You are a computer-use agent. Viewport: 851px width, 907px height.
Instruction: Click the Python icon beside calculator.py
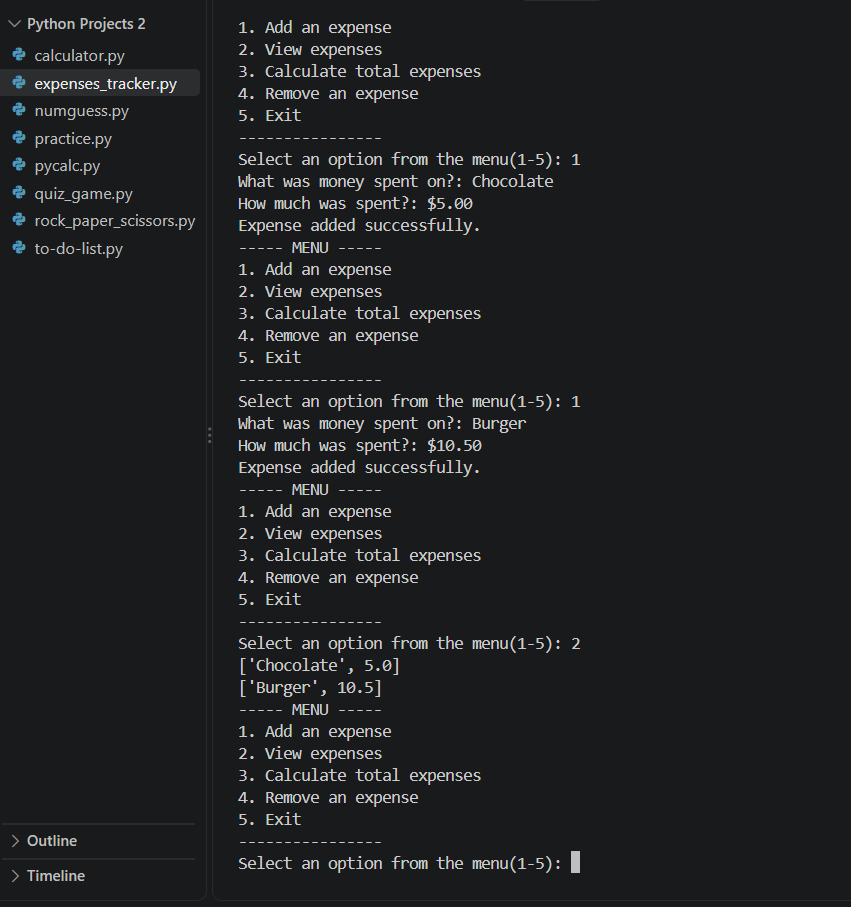pyautogui.click(x=19, y=55)
